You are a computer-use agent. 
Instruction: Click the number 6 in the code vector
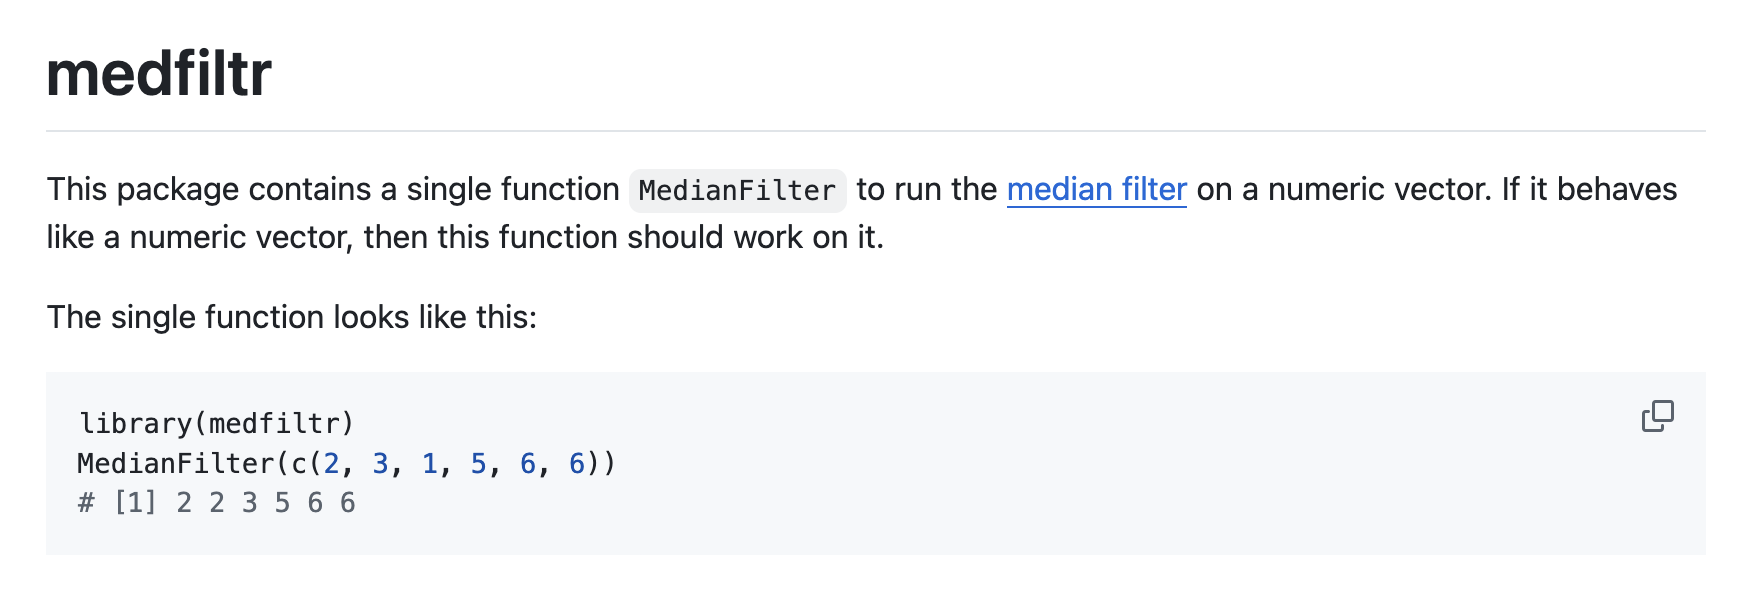click(528, 463)
